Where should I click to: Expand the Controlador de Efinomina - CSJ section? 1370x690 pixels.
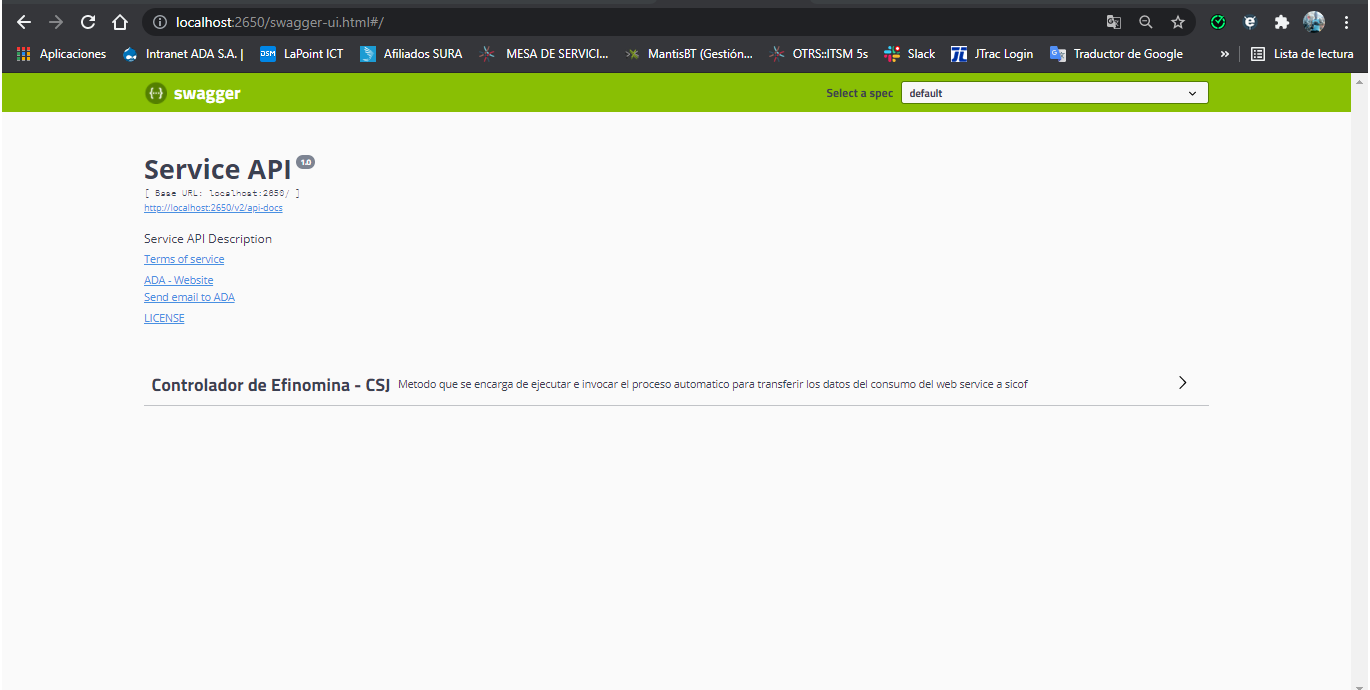[1182, 383]
